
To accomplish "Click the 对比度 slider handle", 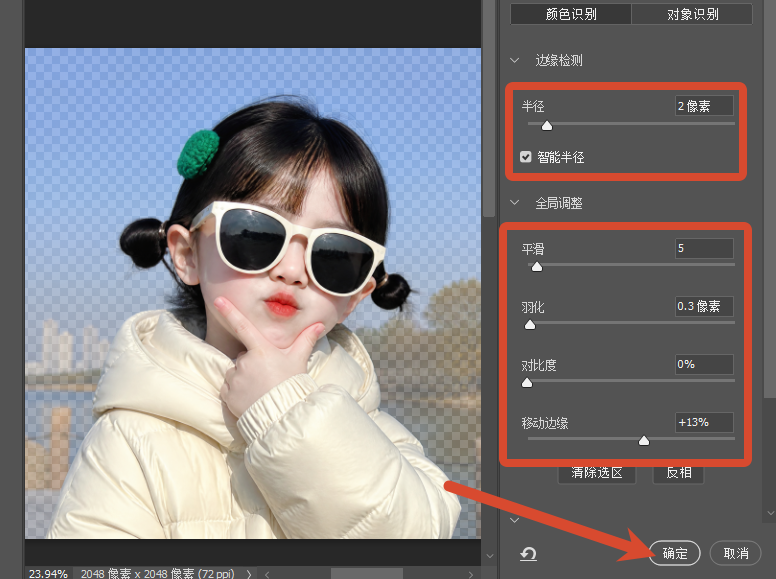I will (527, 383).
